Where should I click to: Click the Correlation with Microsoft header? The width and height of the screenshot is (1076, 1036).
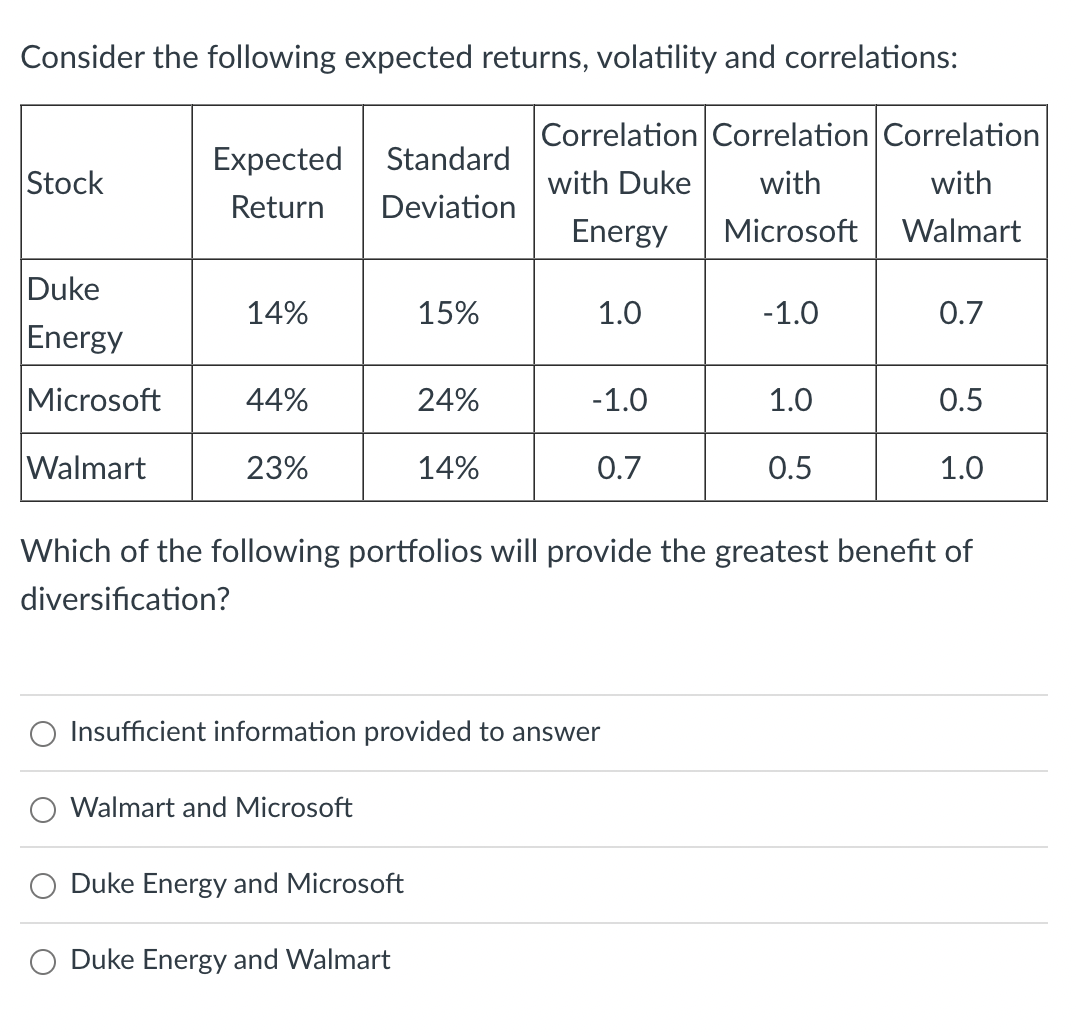coord(790,182)
